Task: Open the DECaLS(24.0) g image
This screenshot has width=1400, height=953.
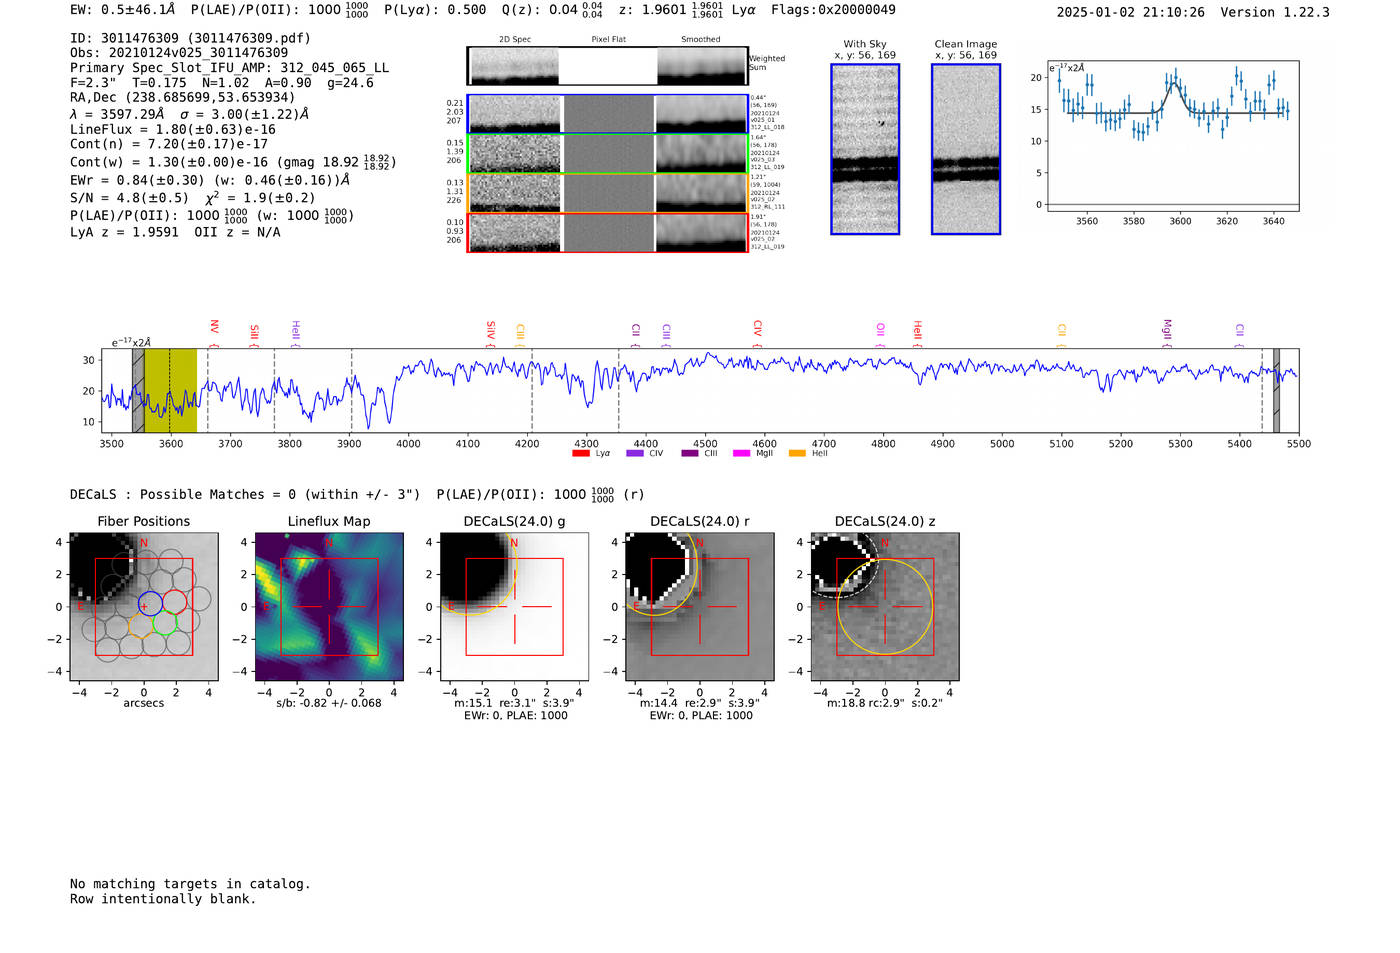Action: pos(514,606)
